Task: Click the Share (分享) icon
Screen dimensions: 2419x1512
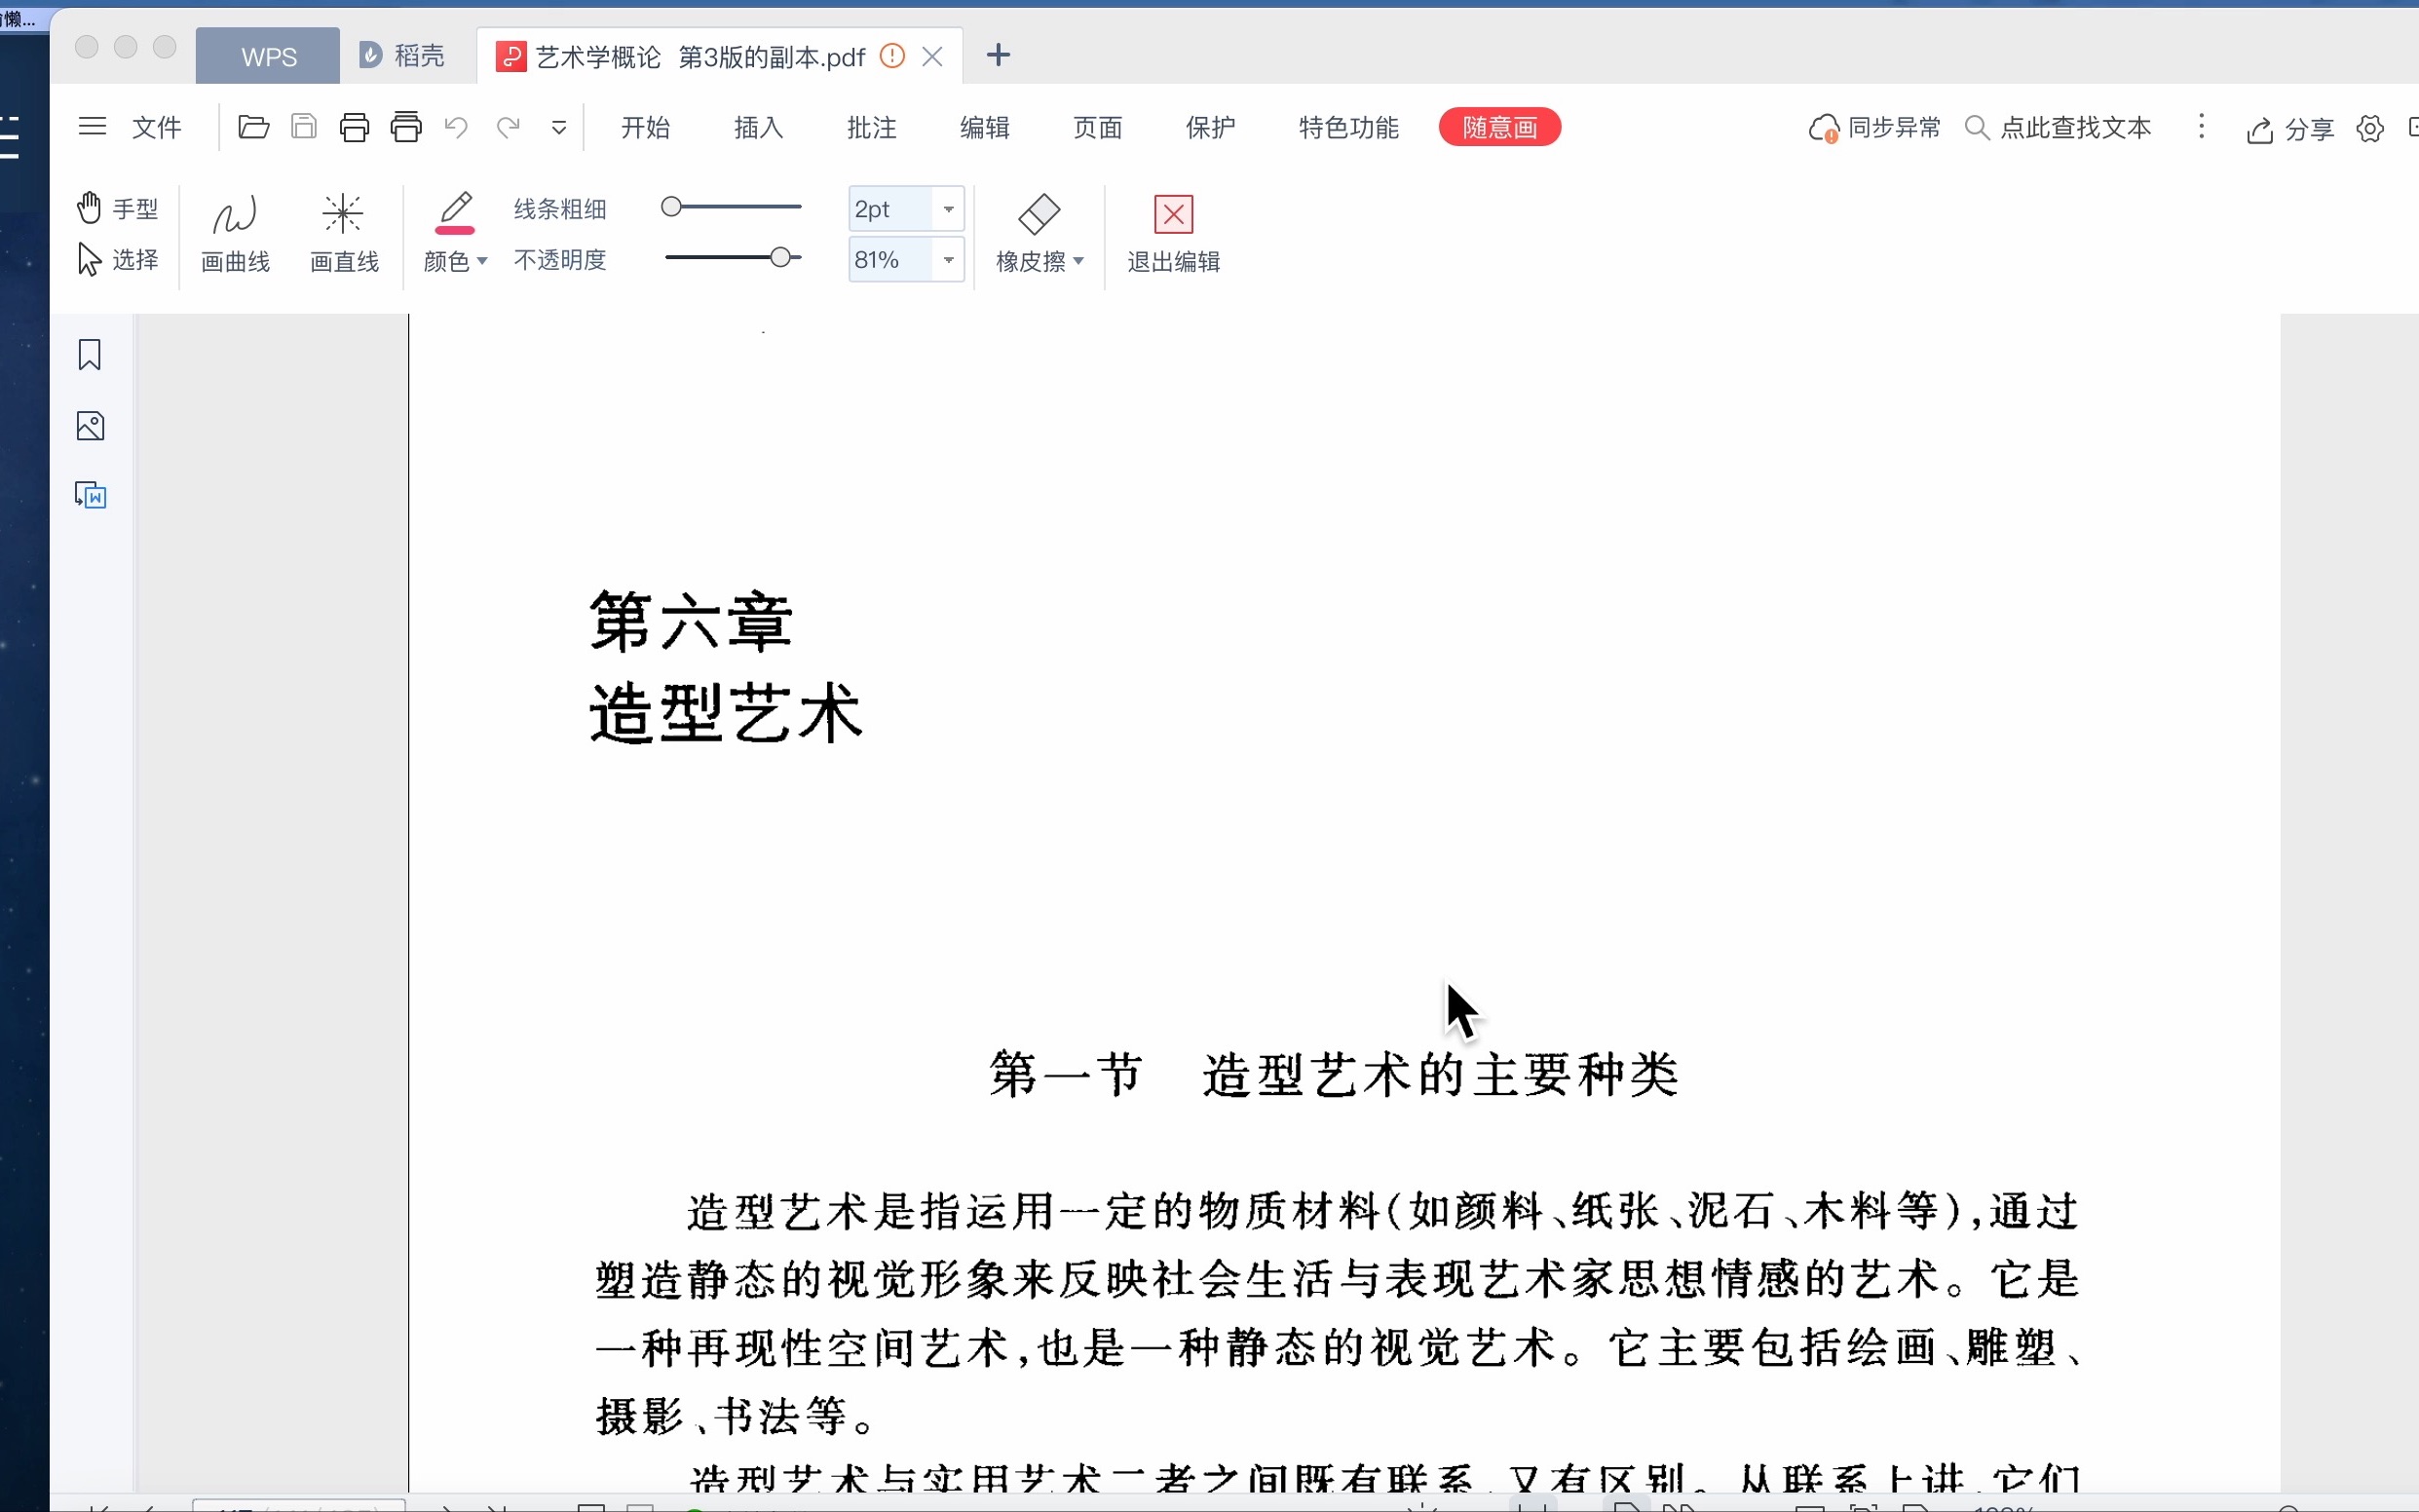Action: pyautogui.click(x=2259, y=130)
